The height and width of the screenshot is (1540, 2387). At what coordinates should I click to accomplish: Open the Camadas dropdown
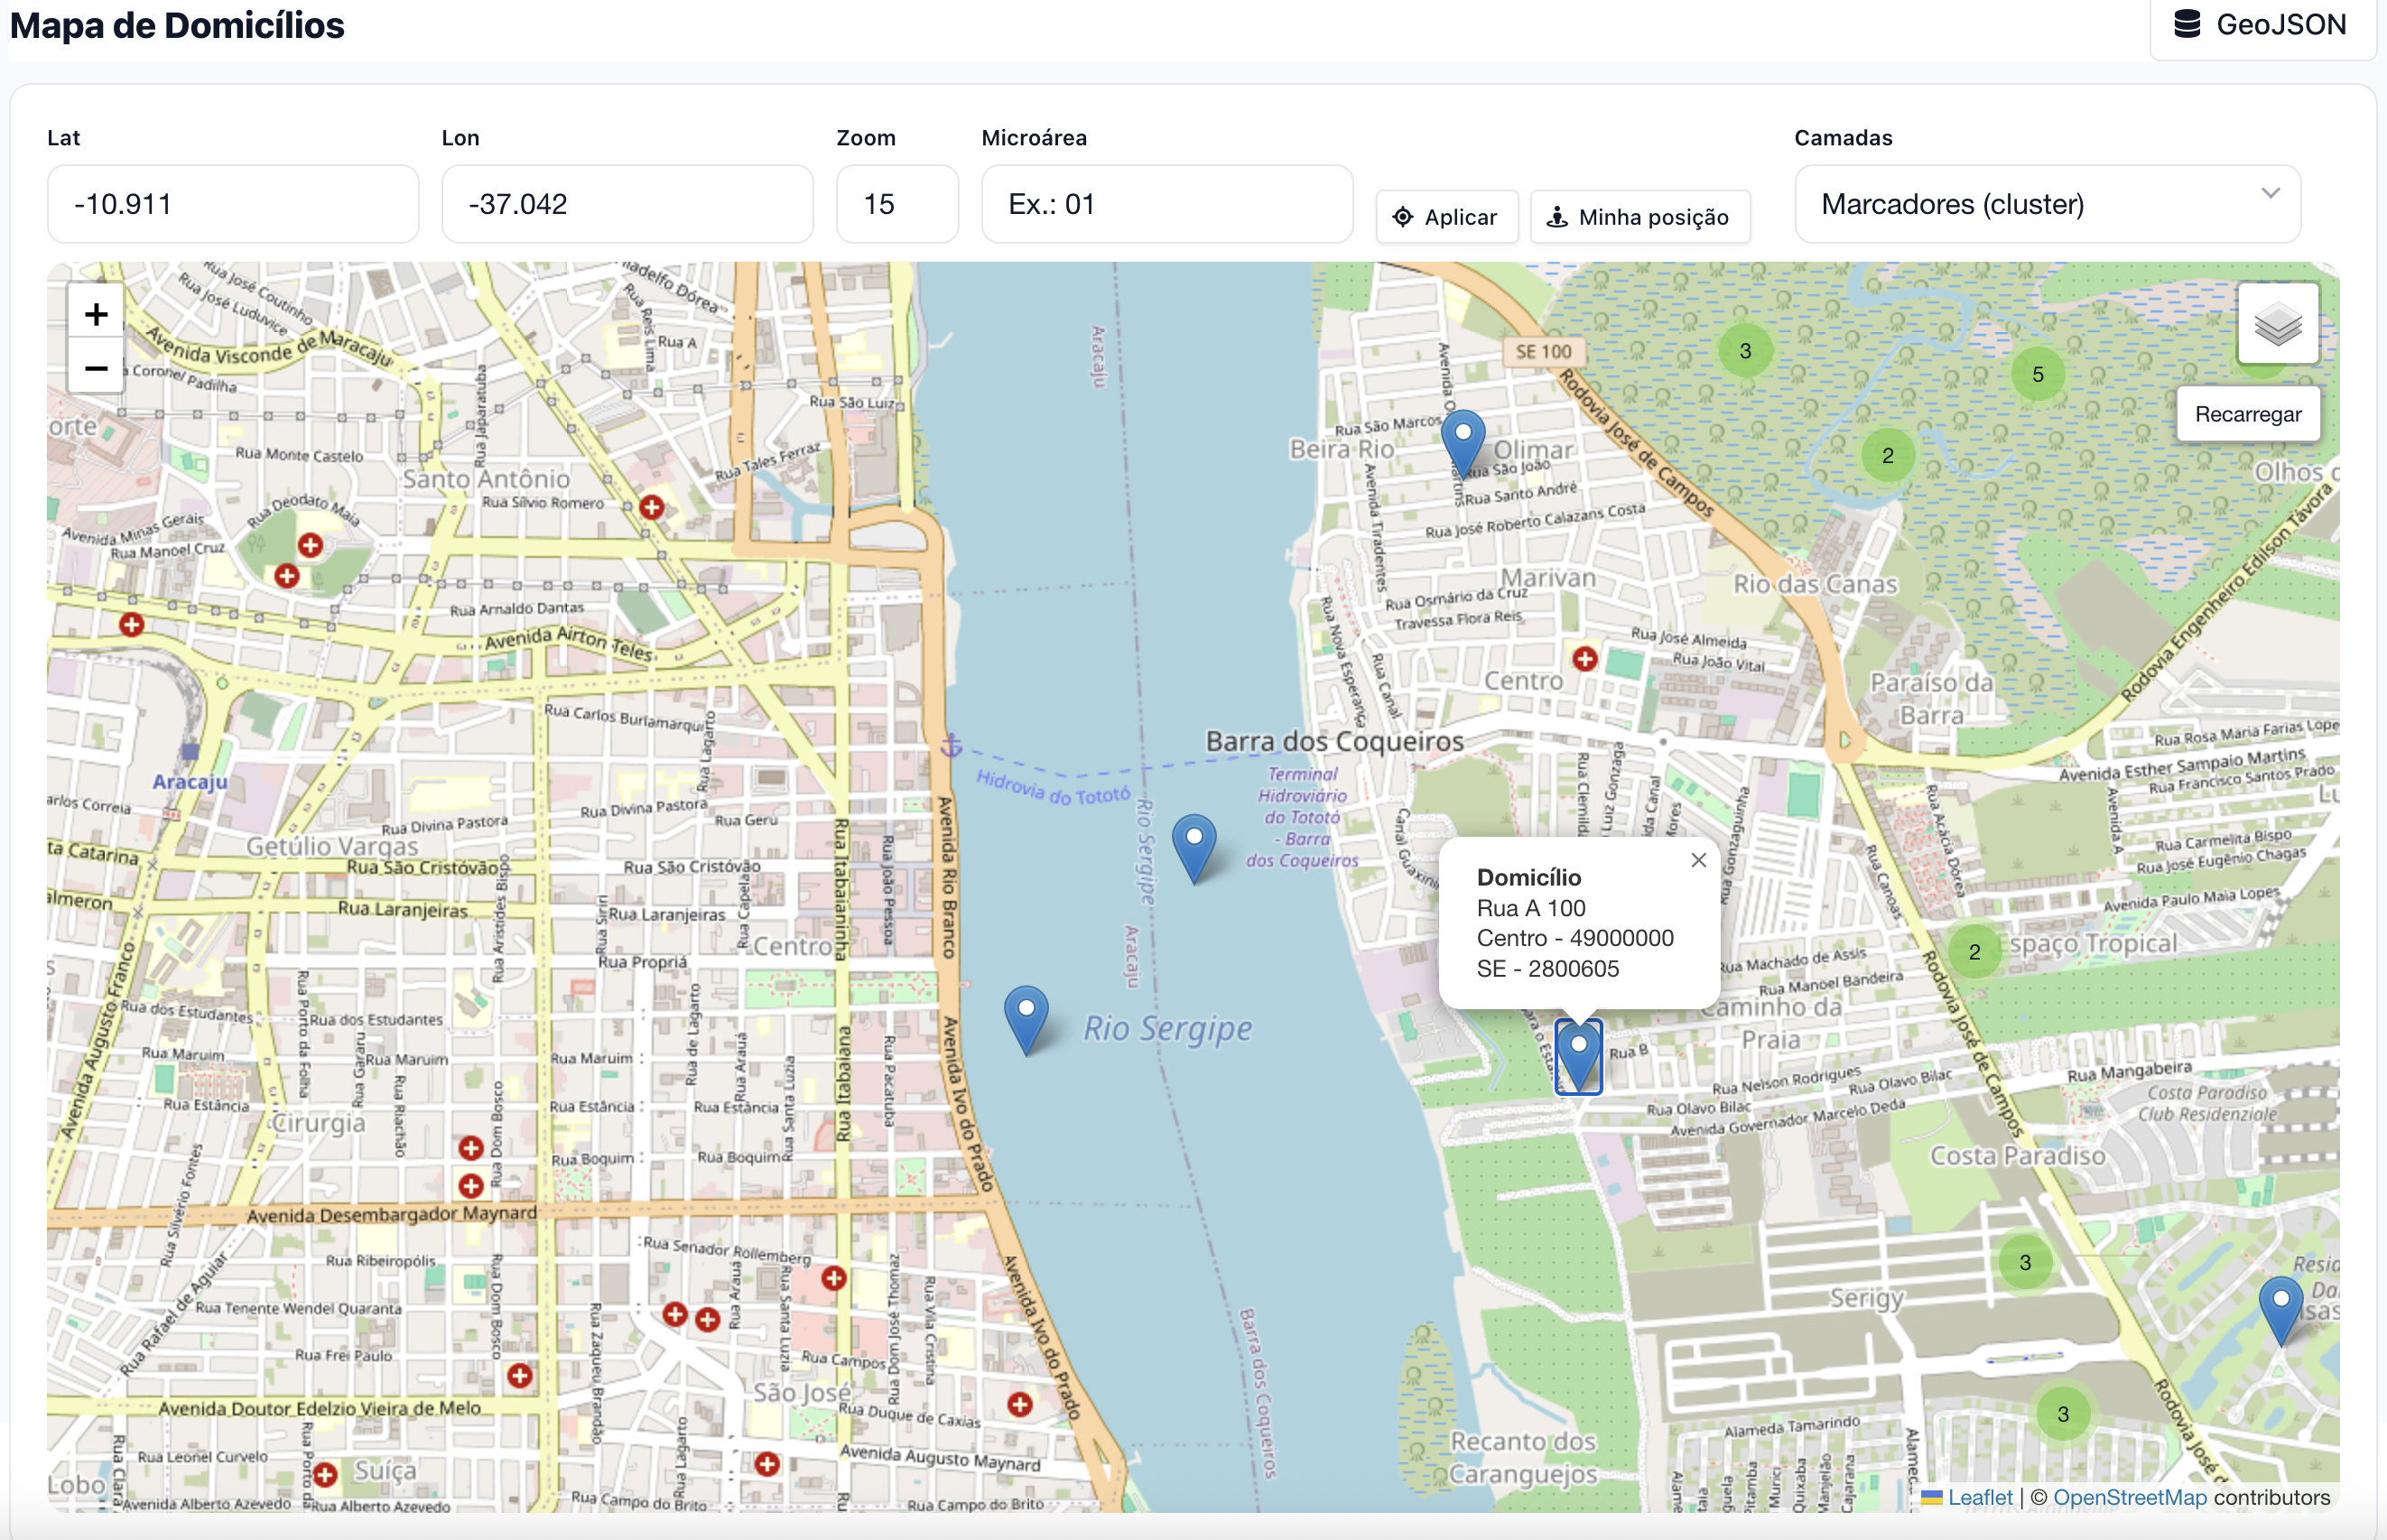[2047, 204]
